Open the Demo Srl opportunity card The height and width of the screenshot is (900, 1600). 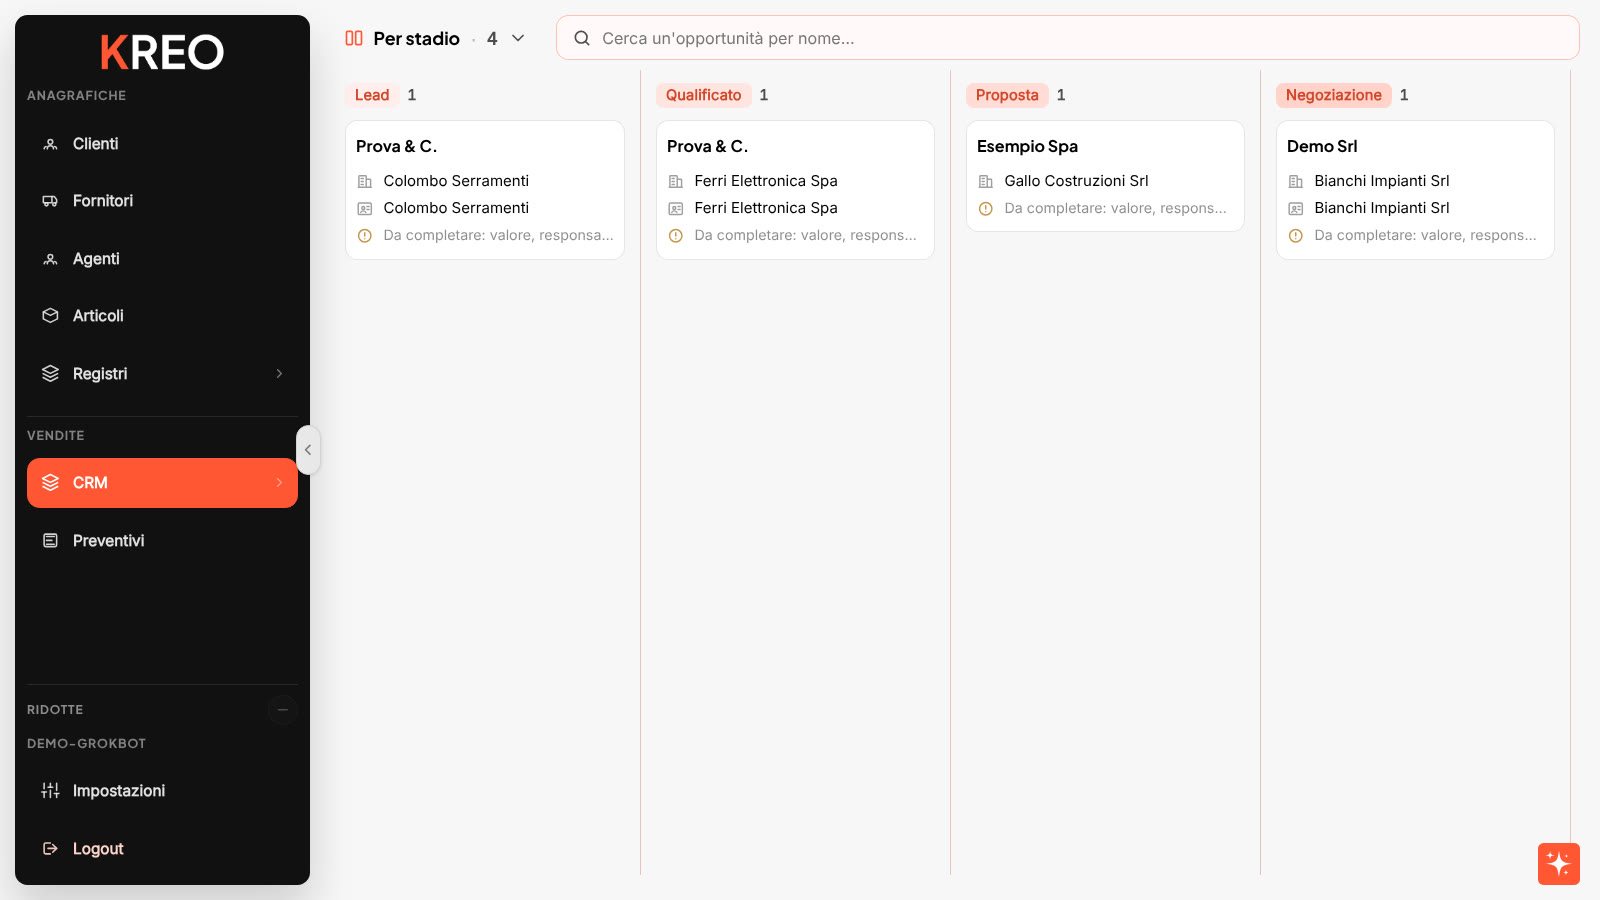pos(1415,190)
